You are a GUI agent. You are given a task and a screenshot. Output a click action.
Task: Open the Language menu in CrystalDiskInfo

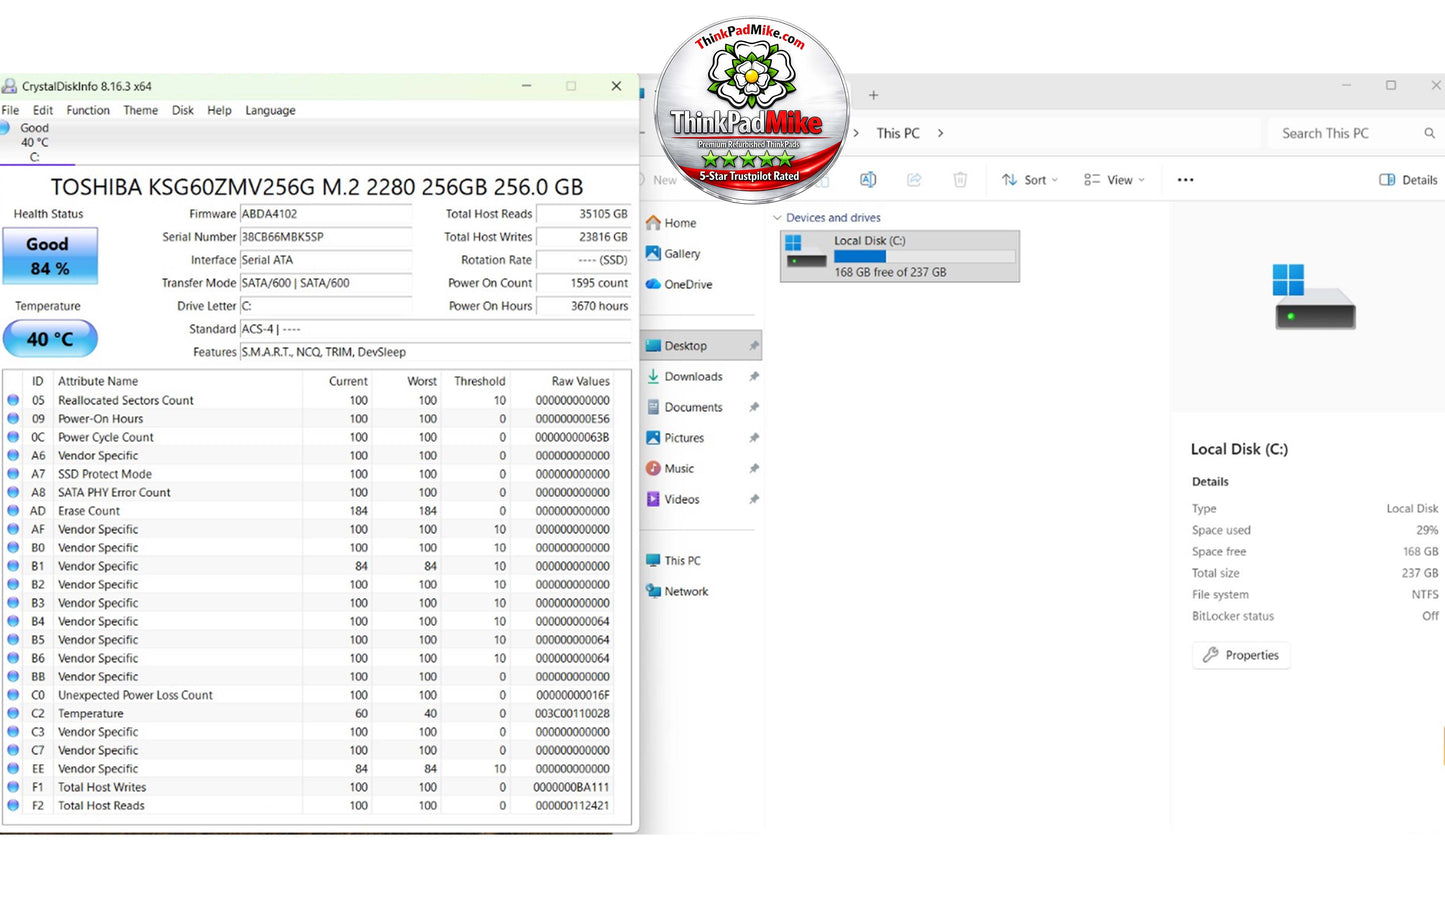pyautogui.click(x=270, y=110)
